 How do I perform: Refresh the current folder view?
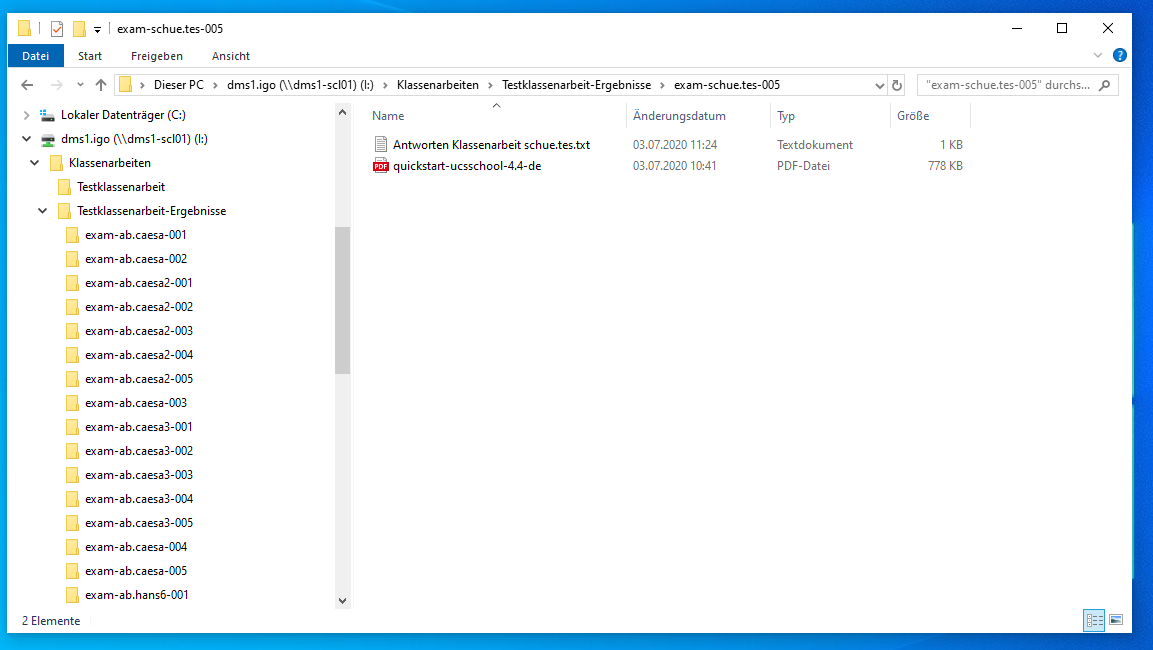(896, 85)
